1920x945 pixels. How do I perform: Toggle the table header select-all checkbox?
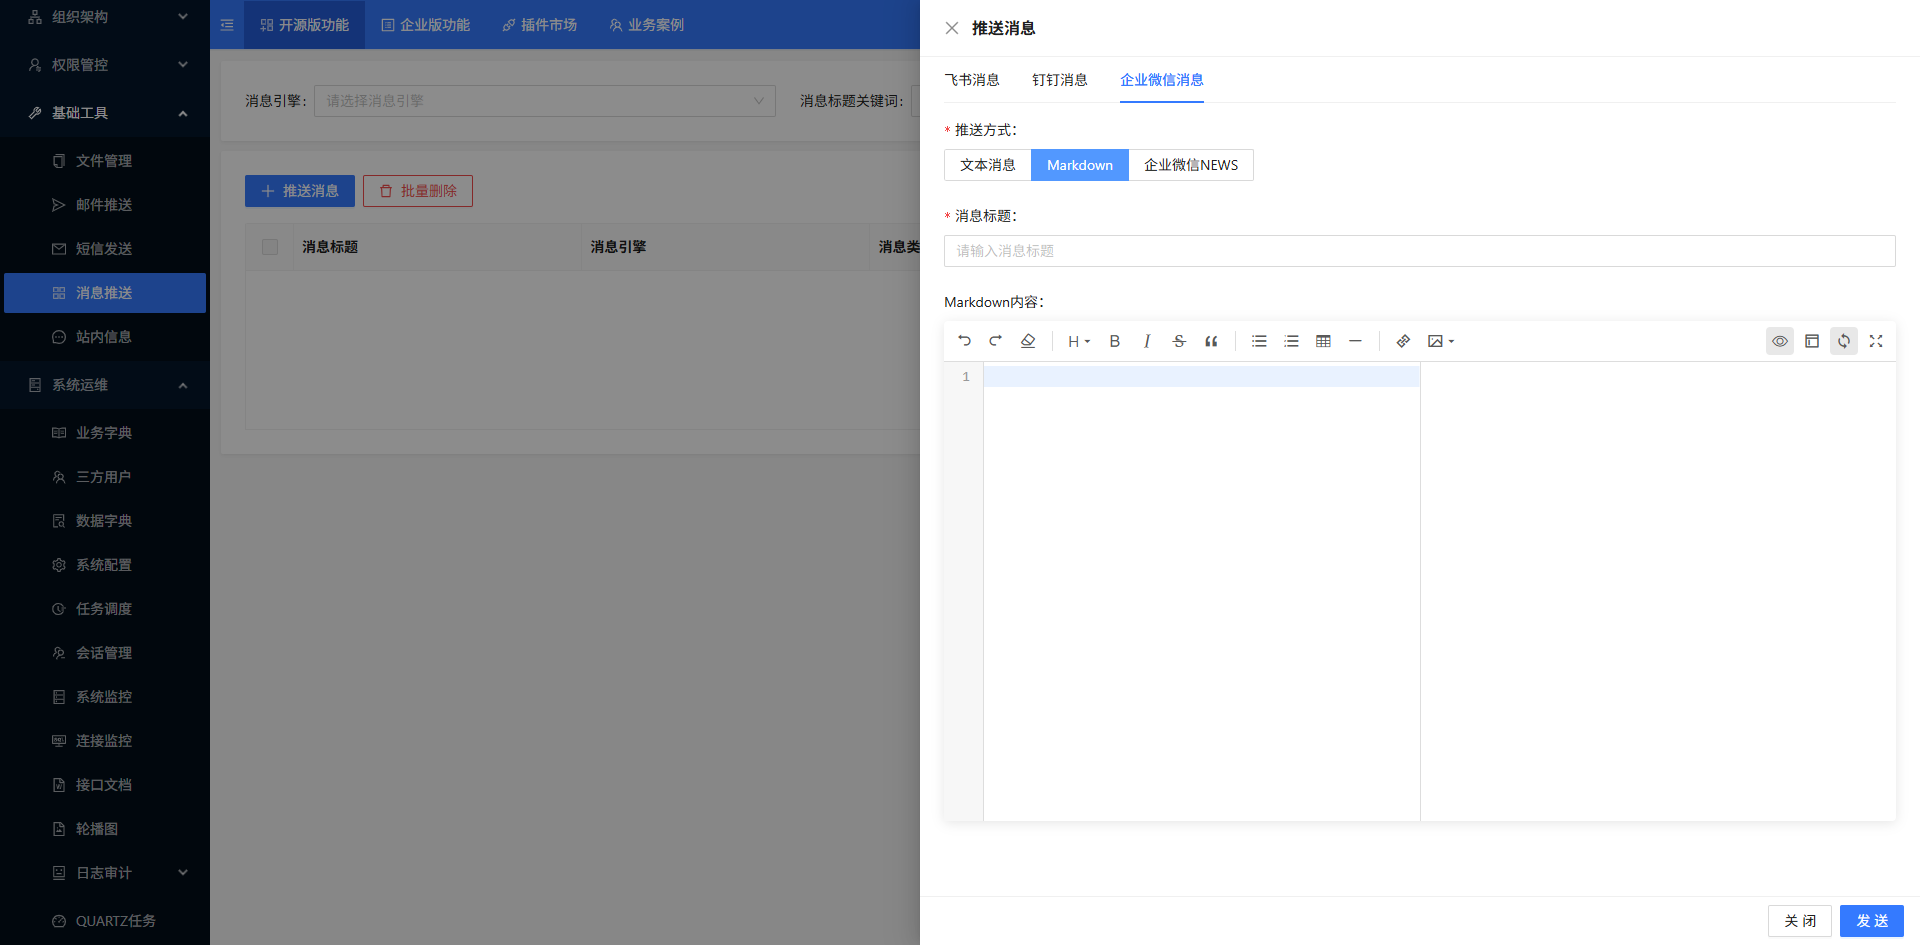[x=270, y=247]
